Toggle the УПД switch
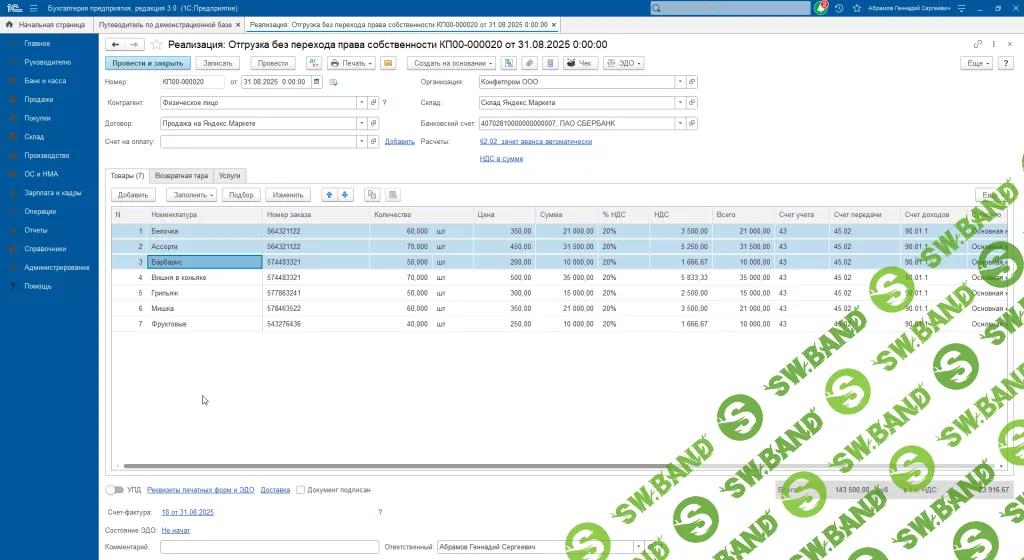Viewport: 1024px width, 560px height. 114,490
